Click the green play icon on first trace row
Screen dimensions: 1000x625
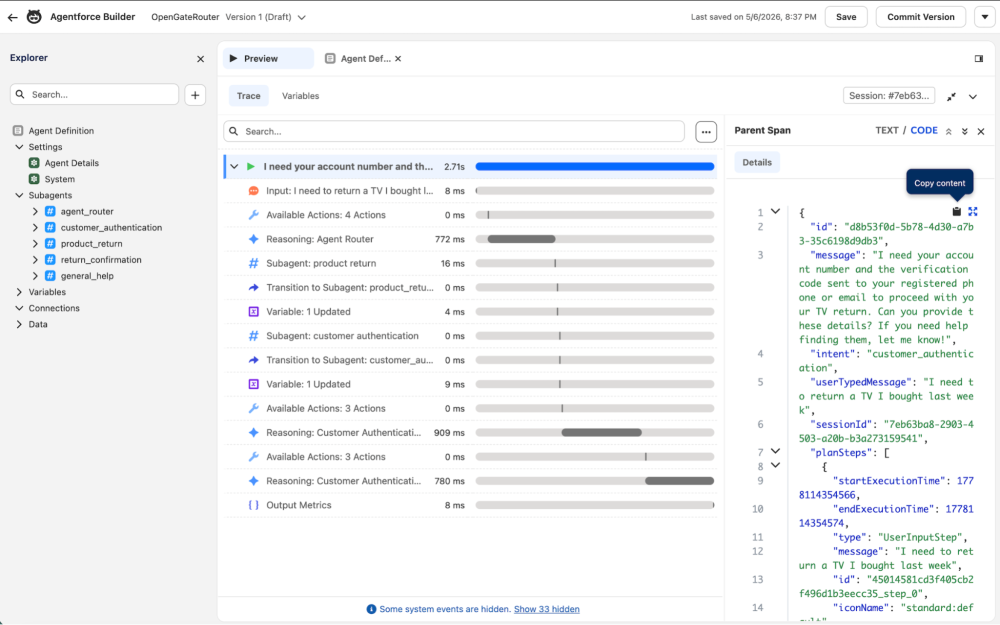tap(251, 166)
